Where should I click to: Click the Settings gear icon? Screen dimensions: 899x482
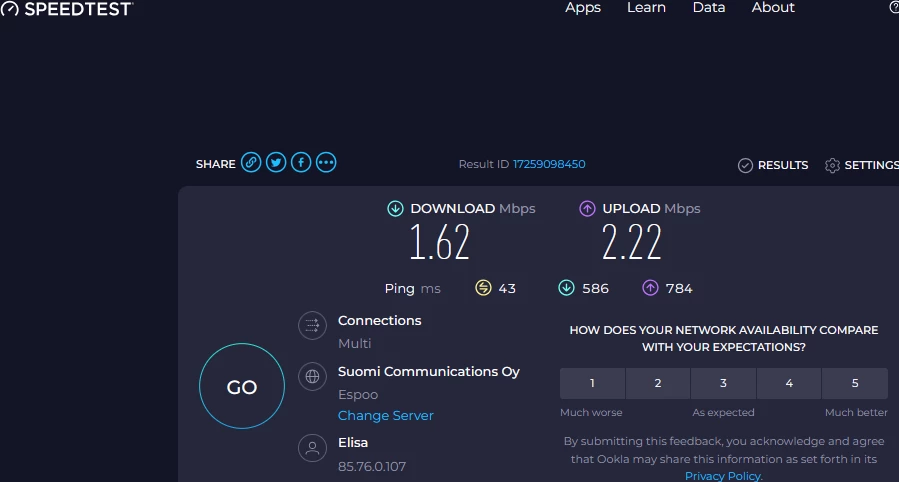pyautogui.click(x=832, y=166)
